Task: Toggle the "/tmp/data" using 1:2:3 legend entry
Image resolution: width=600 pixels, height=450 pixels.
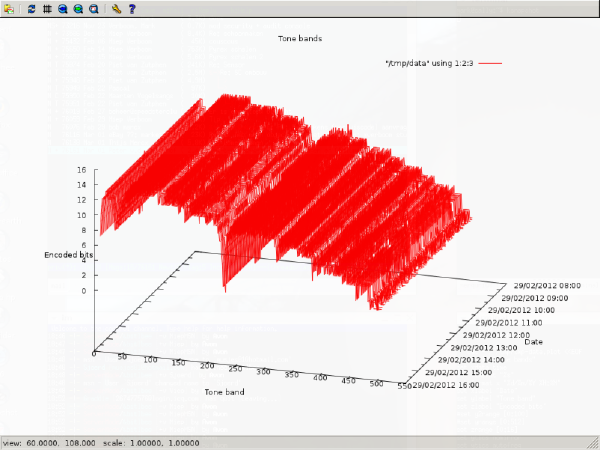Action: coord(429,63)
